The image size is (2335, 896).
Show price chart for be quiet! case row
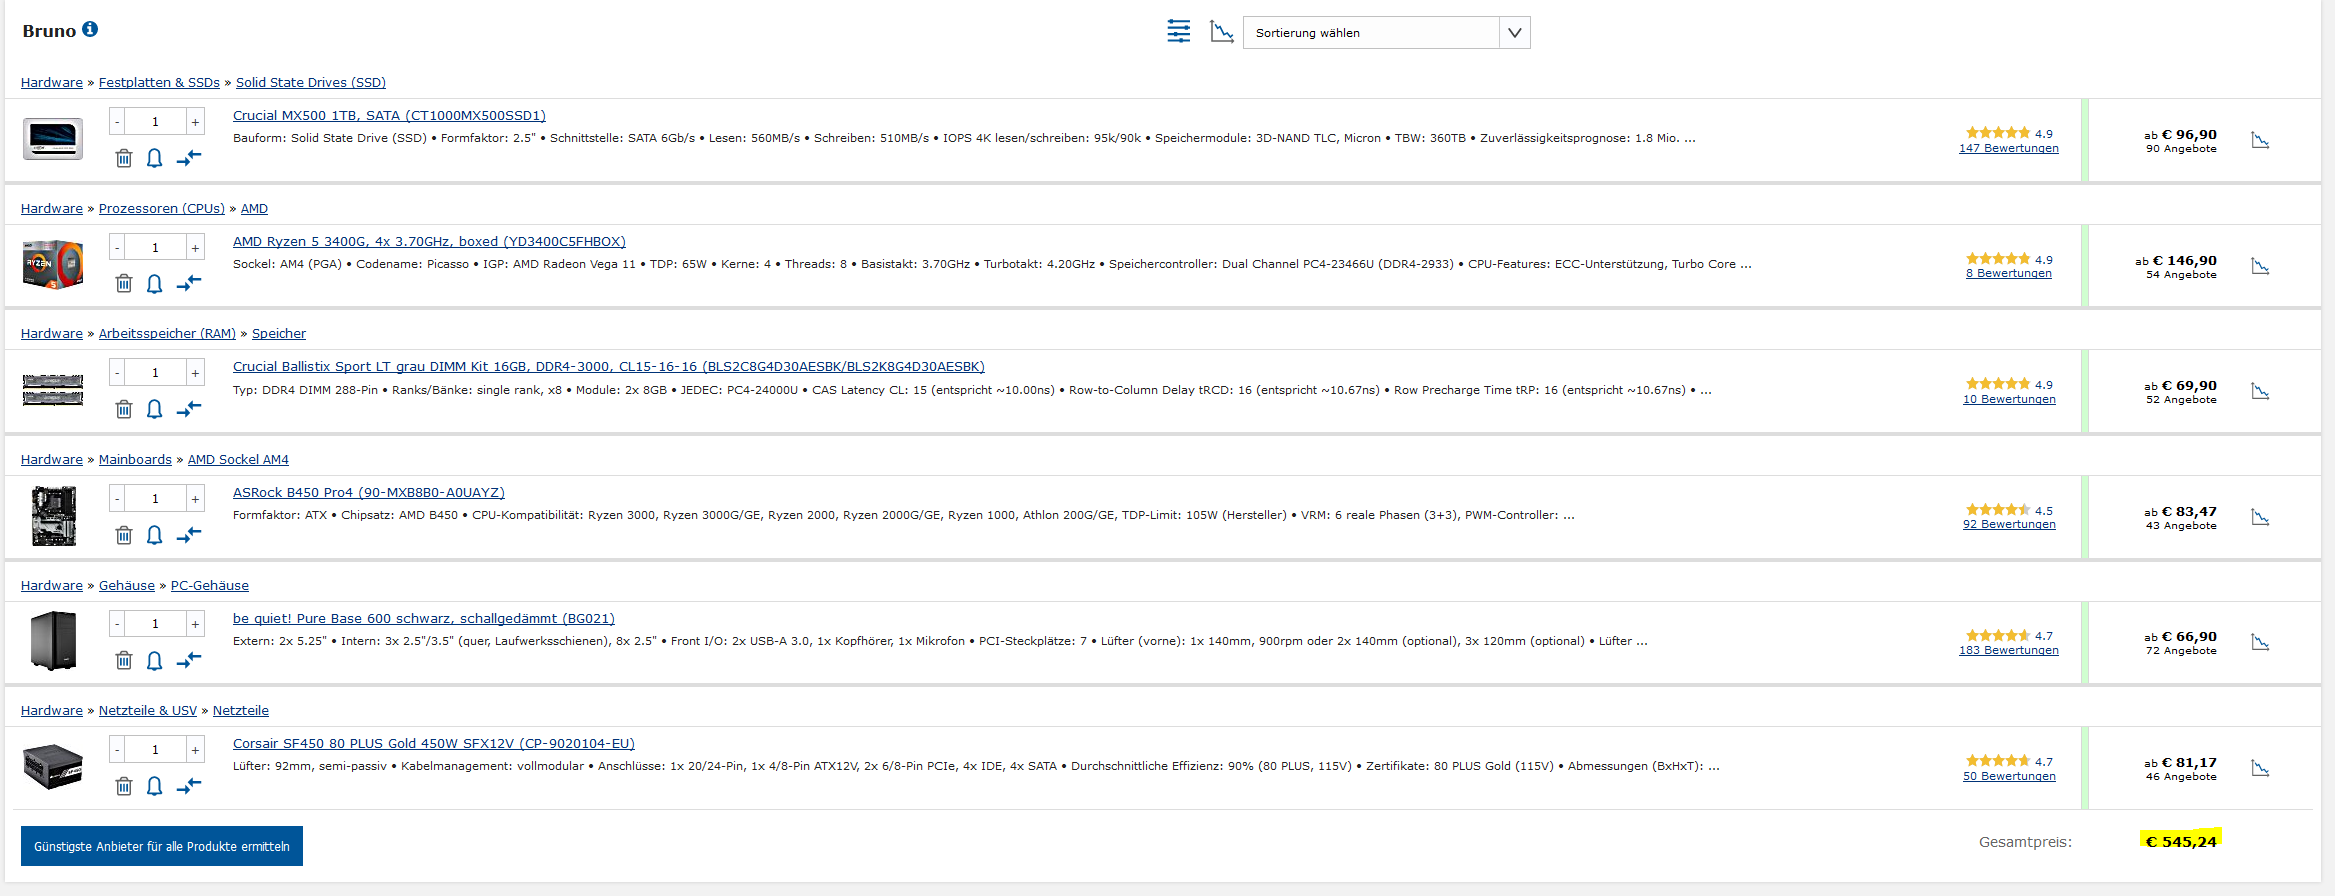2260,642
